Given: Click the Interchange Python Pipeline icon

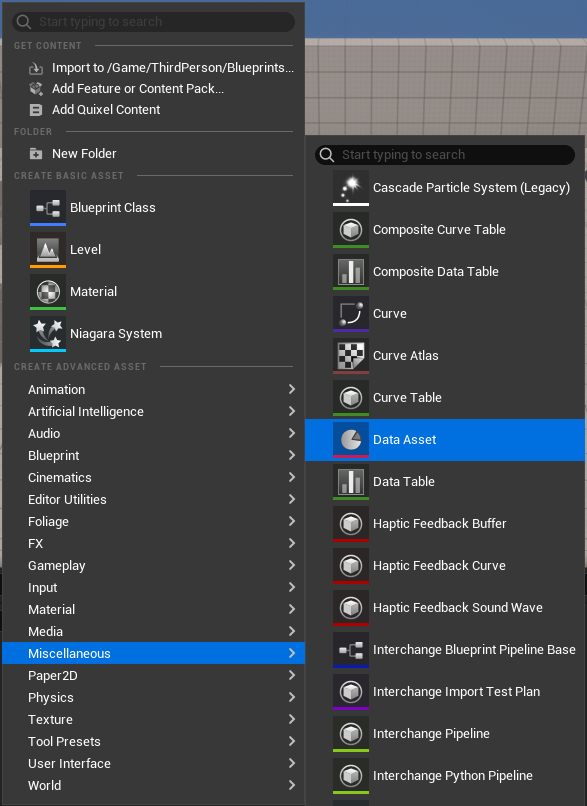Looking at the screenshot, I should (x=351, y=776).
